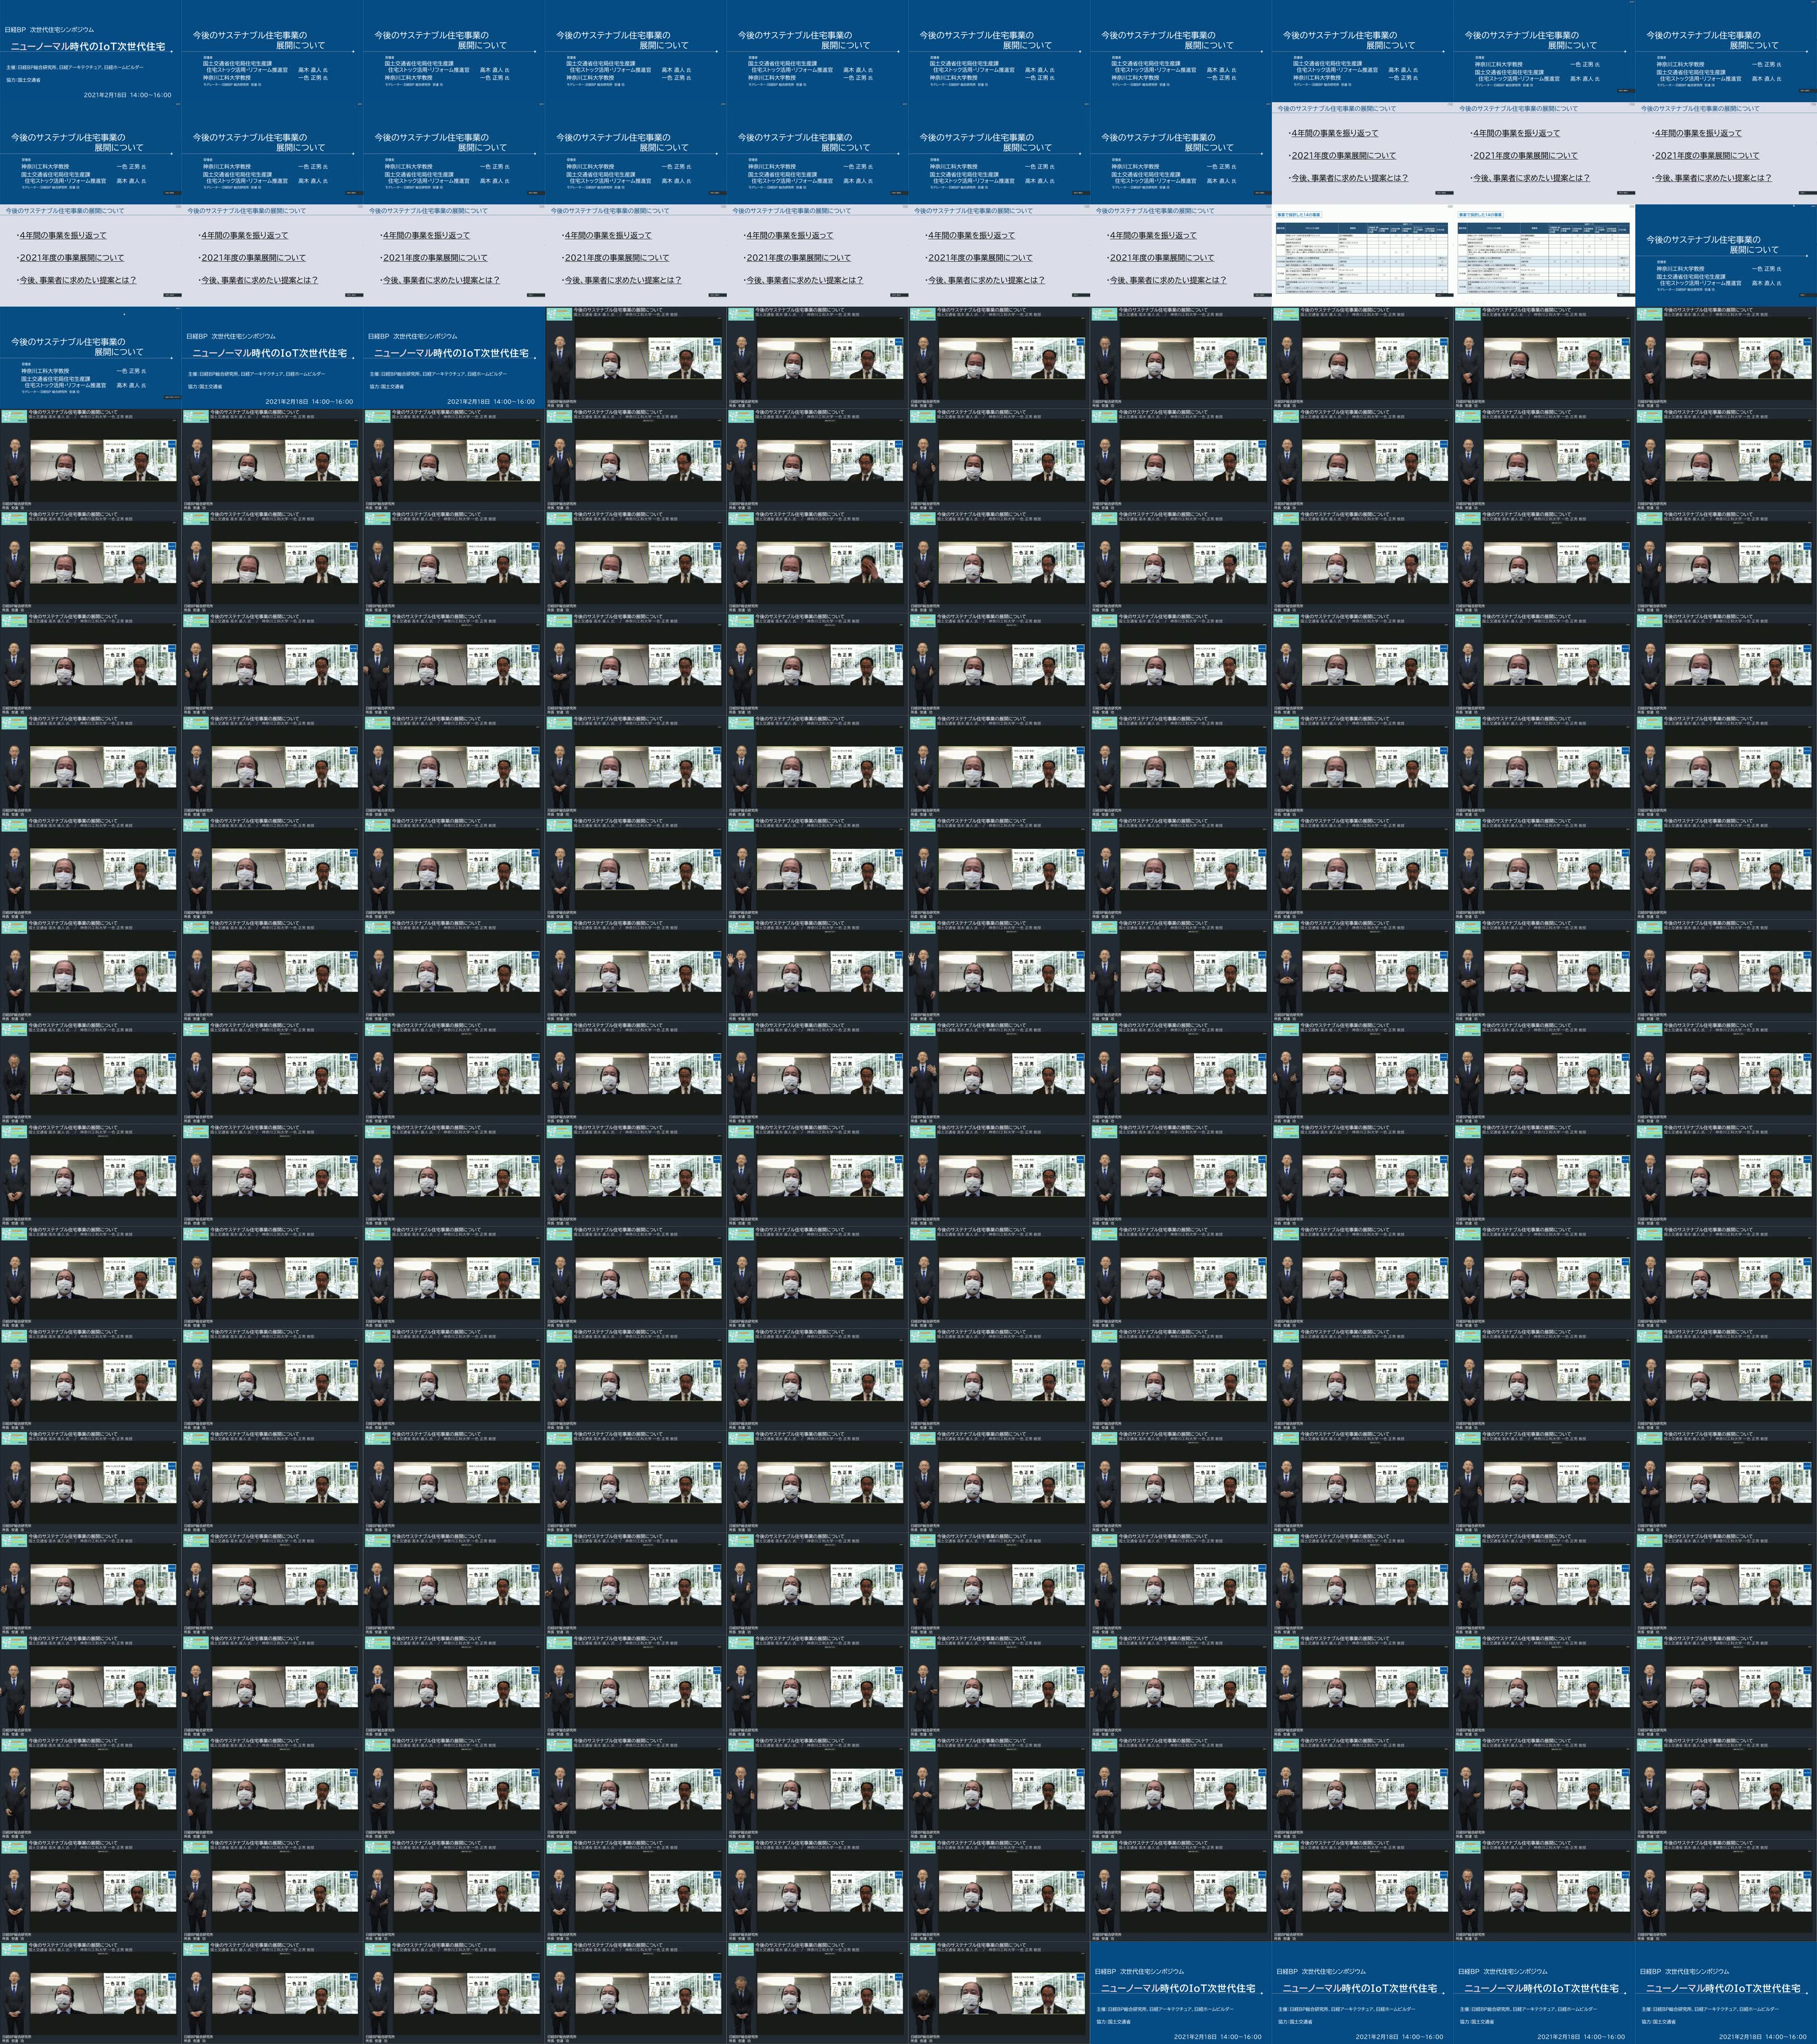Select frame where moderator bows deeply
The width and height of the screenshot is (1817, 2044).
click(x=998, y=1993)
